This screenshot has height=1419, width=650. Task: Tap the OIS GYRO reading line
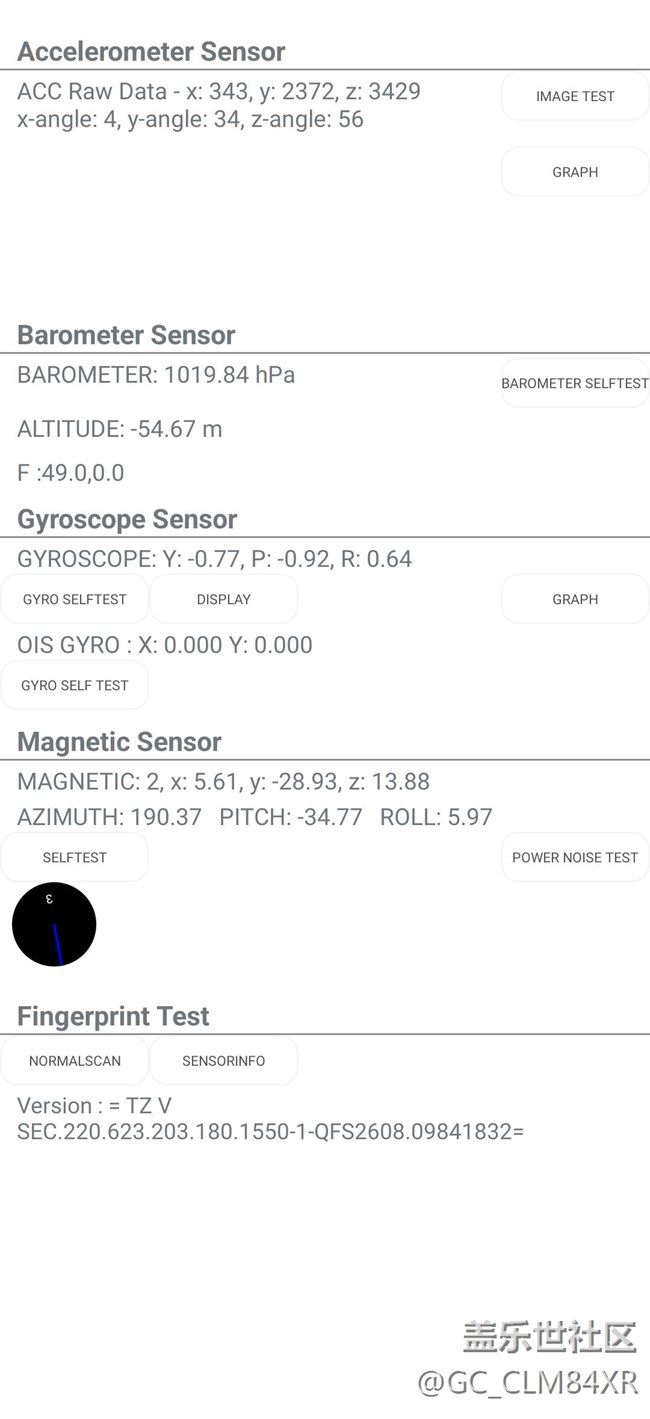point(165,645)
